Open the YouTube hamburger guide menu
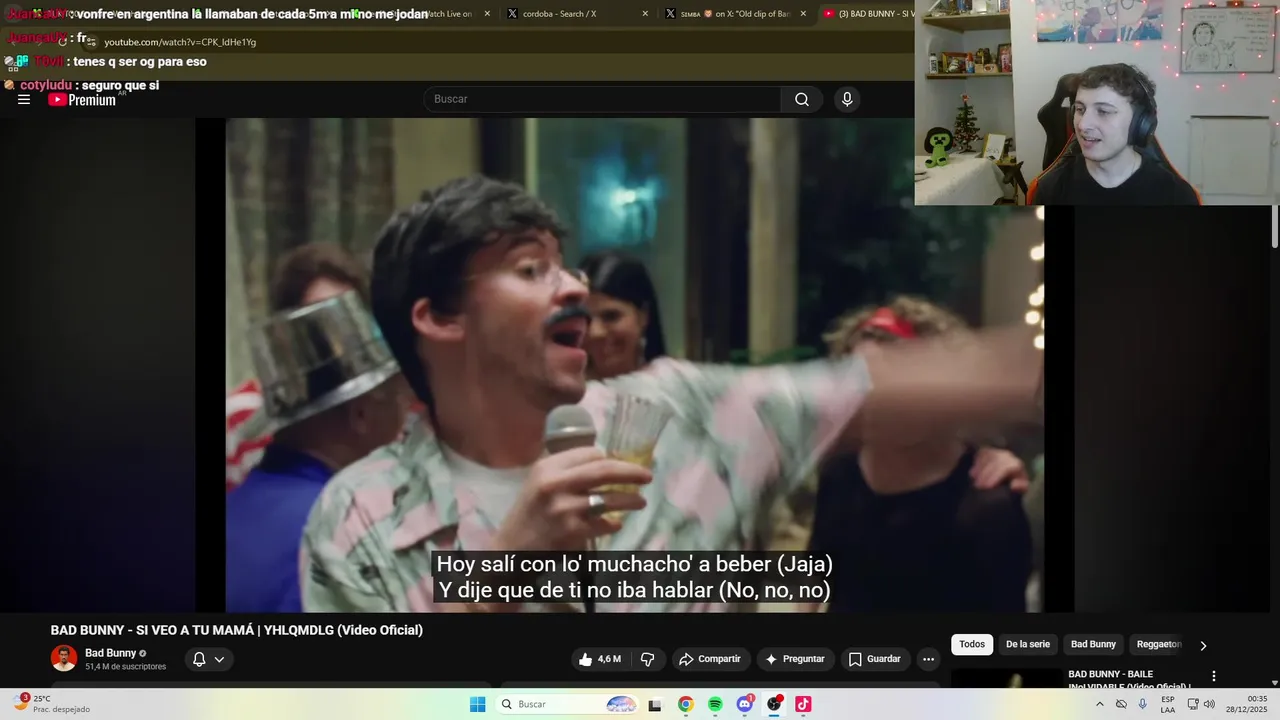The image size is (1280, 720). point(24,99)
